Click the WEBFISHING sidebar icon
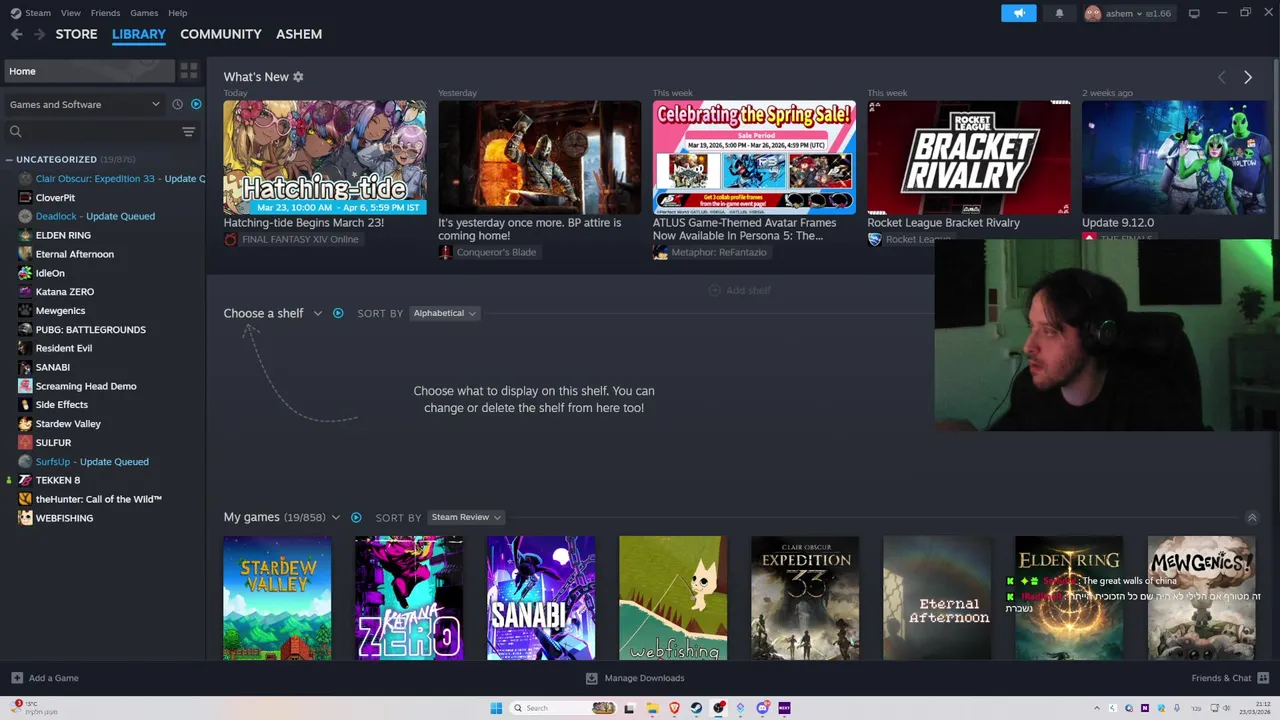The width and height of the screenshot is (1280, 720). tap(25, 518)
